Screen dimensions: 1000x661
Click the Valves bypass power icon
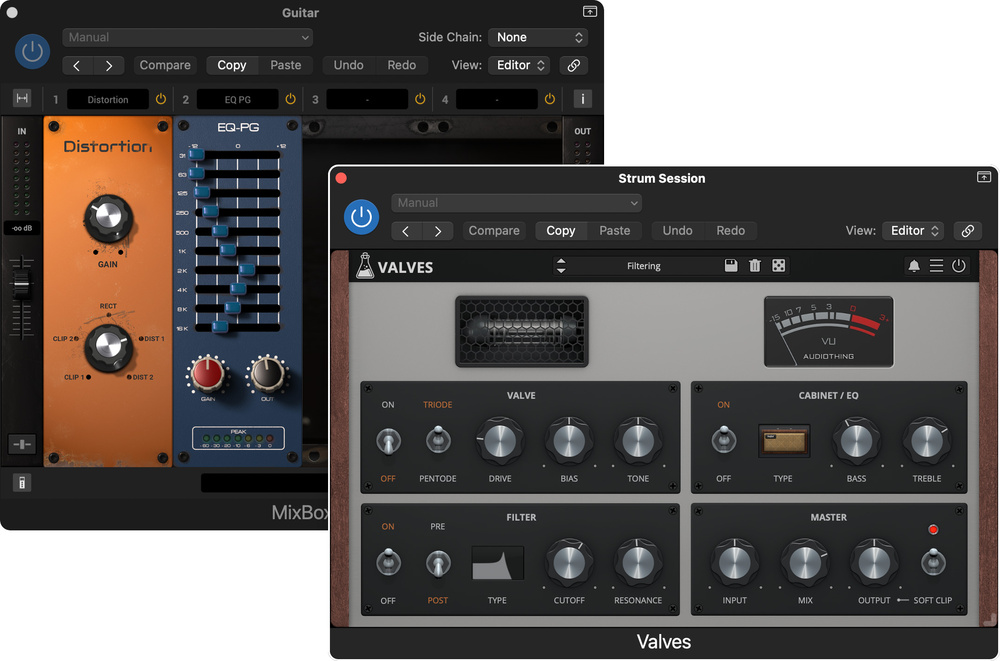(x=959, y=266)
